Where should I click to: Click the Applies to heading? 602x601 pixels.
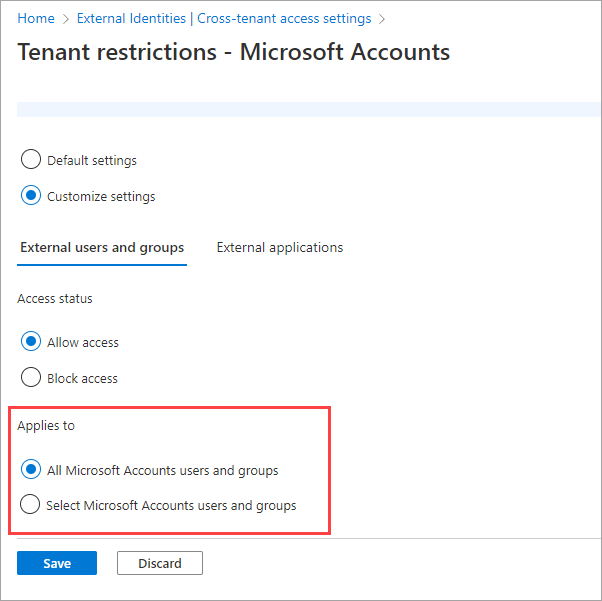(x=46, y=425)
